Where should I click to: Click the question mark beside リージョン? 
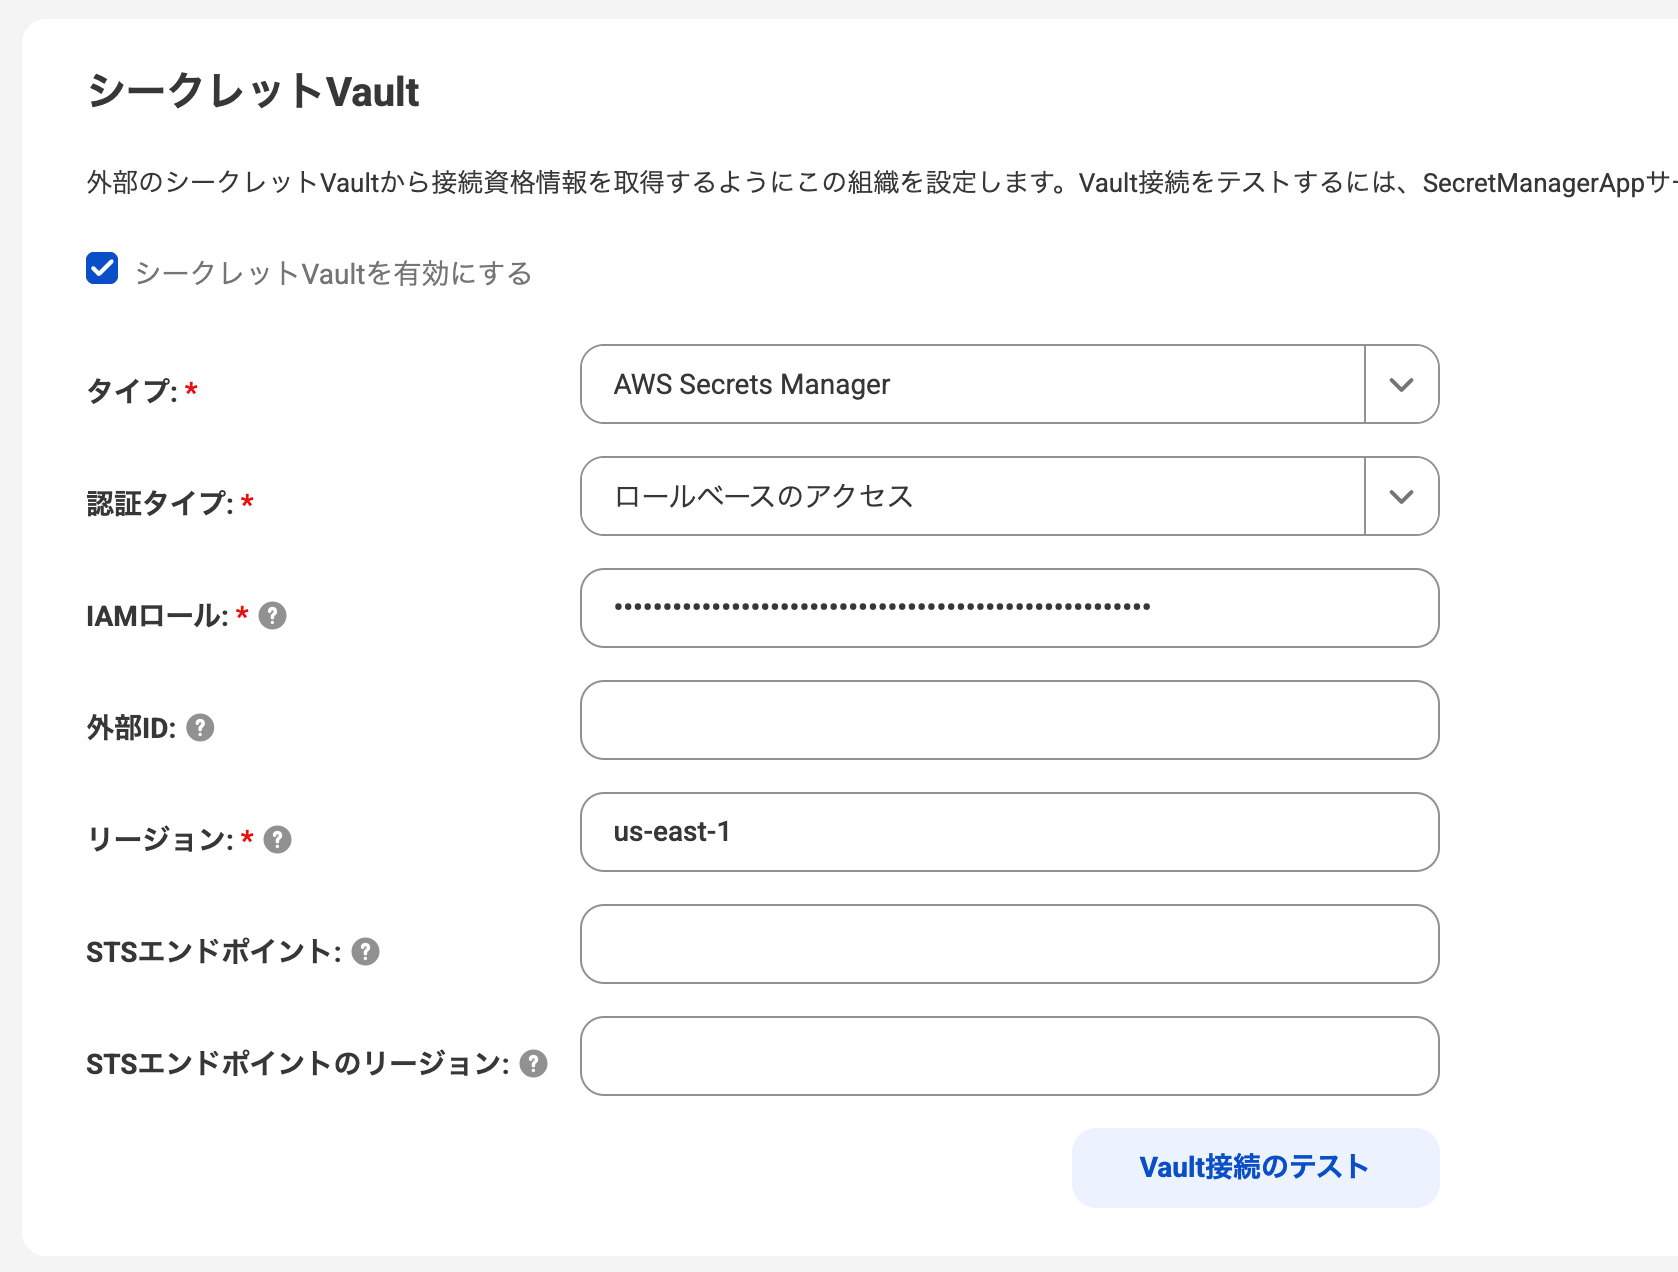pos(277,840)
